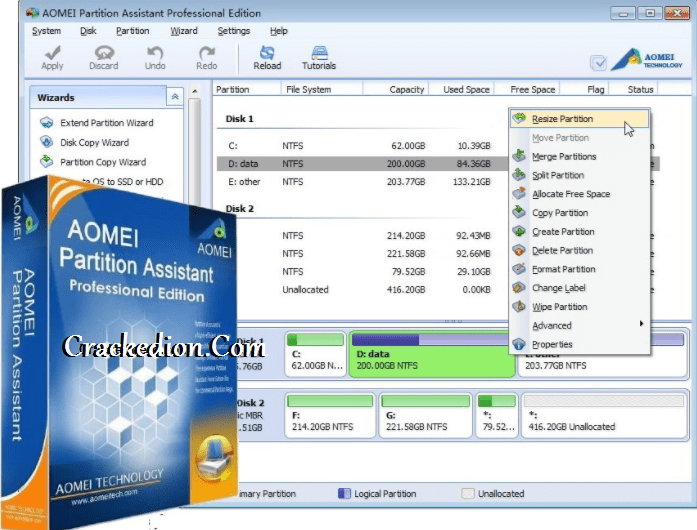Sort by Flag column header
Image resolution: width=697 pixels, height=530 pixels.
pyautogui.click(x=583, y=89)
